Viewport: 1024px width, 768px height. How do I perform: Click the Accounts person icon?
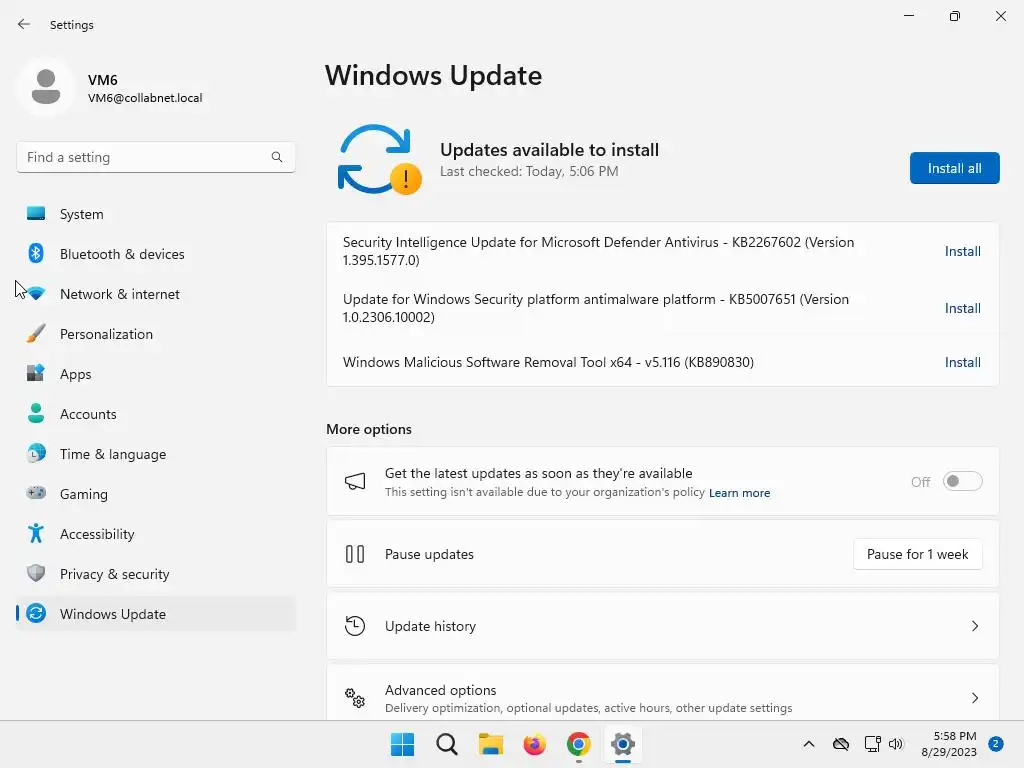point(36,413)
